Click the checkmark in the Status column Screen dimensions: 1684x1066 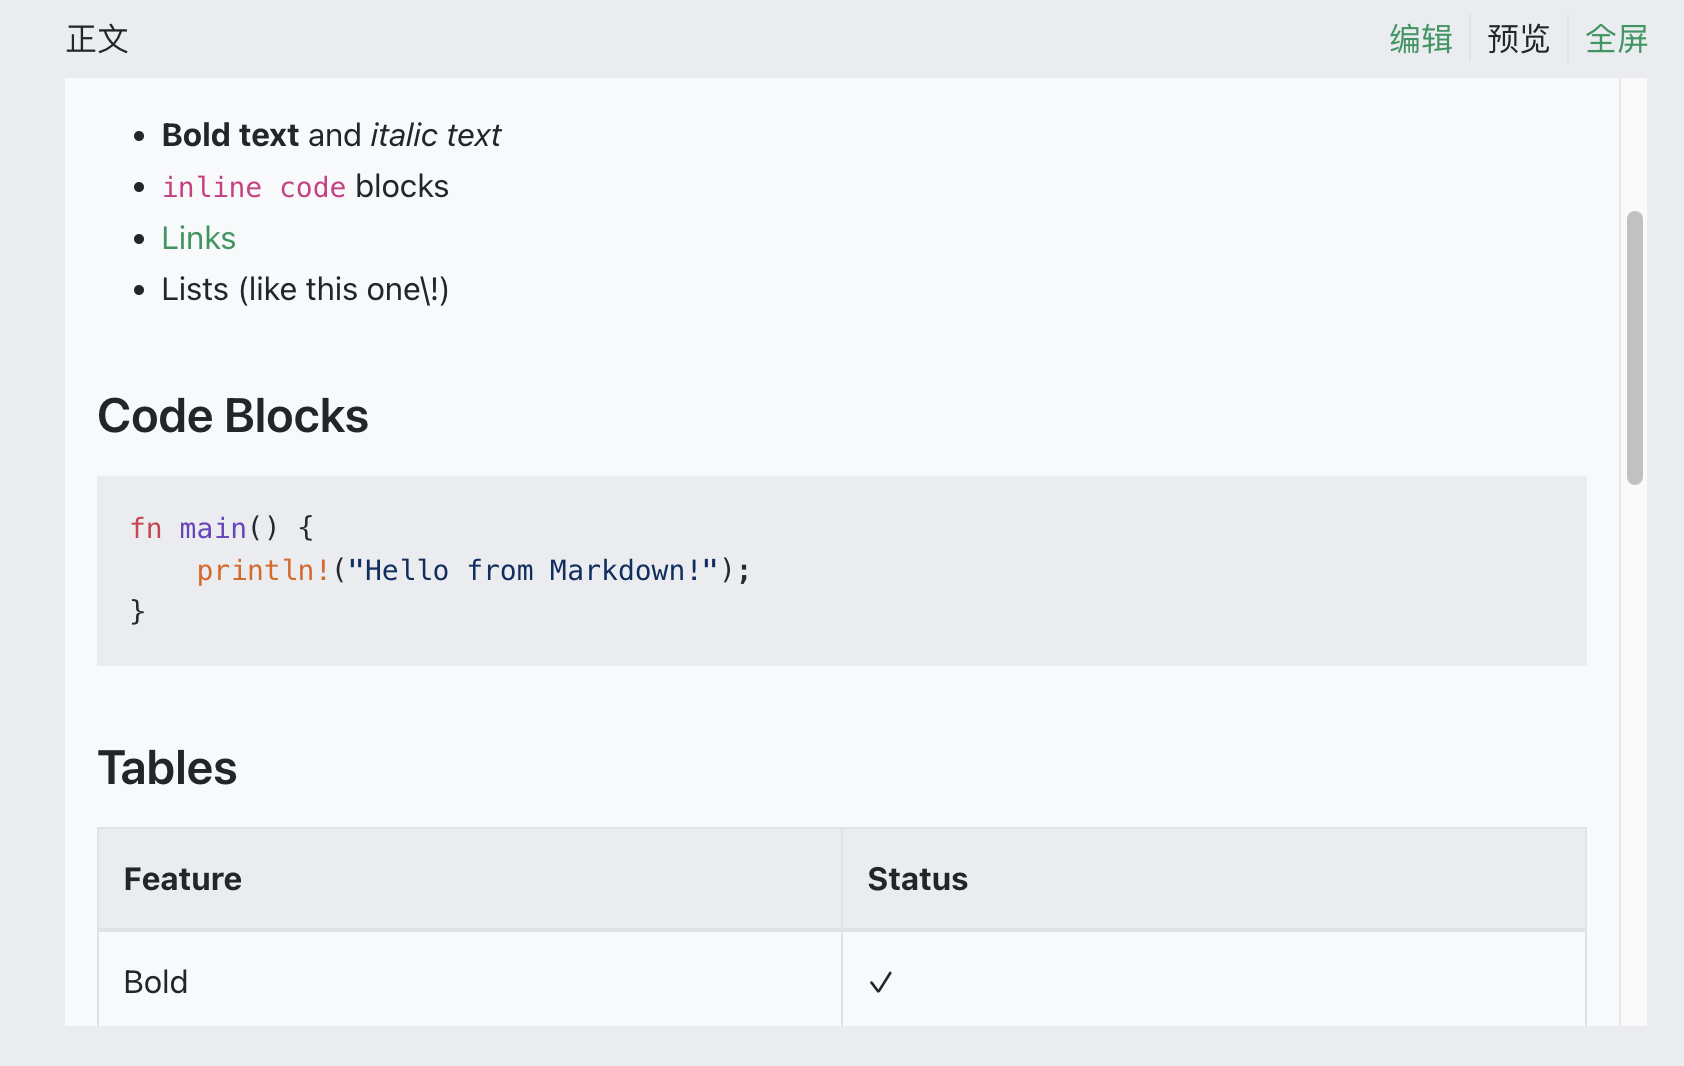tap(880, 982)
